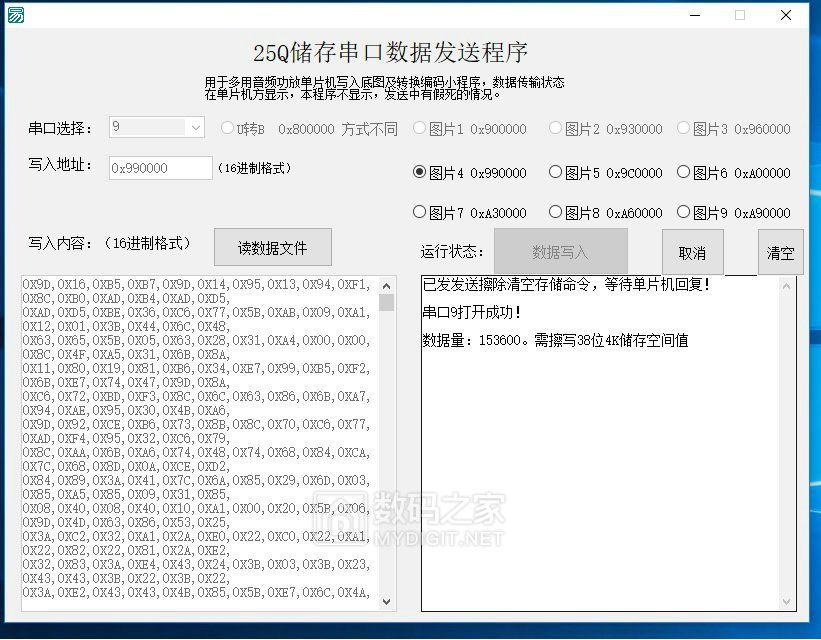Pick 图片6 0xA00000 radio button
This screenshot has width=821, height=640.
tap(684, 172)
